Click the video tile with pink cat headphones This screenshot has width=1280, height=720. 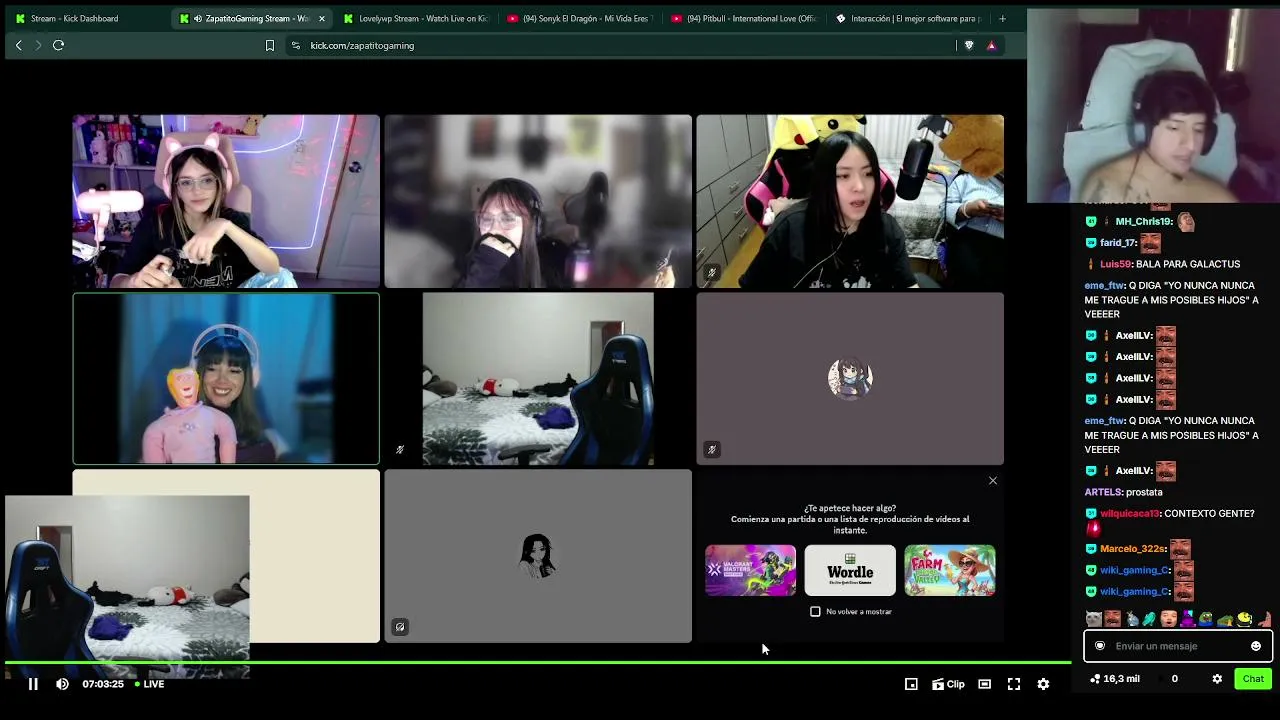tap(226, 201)
